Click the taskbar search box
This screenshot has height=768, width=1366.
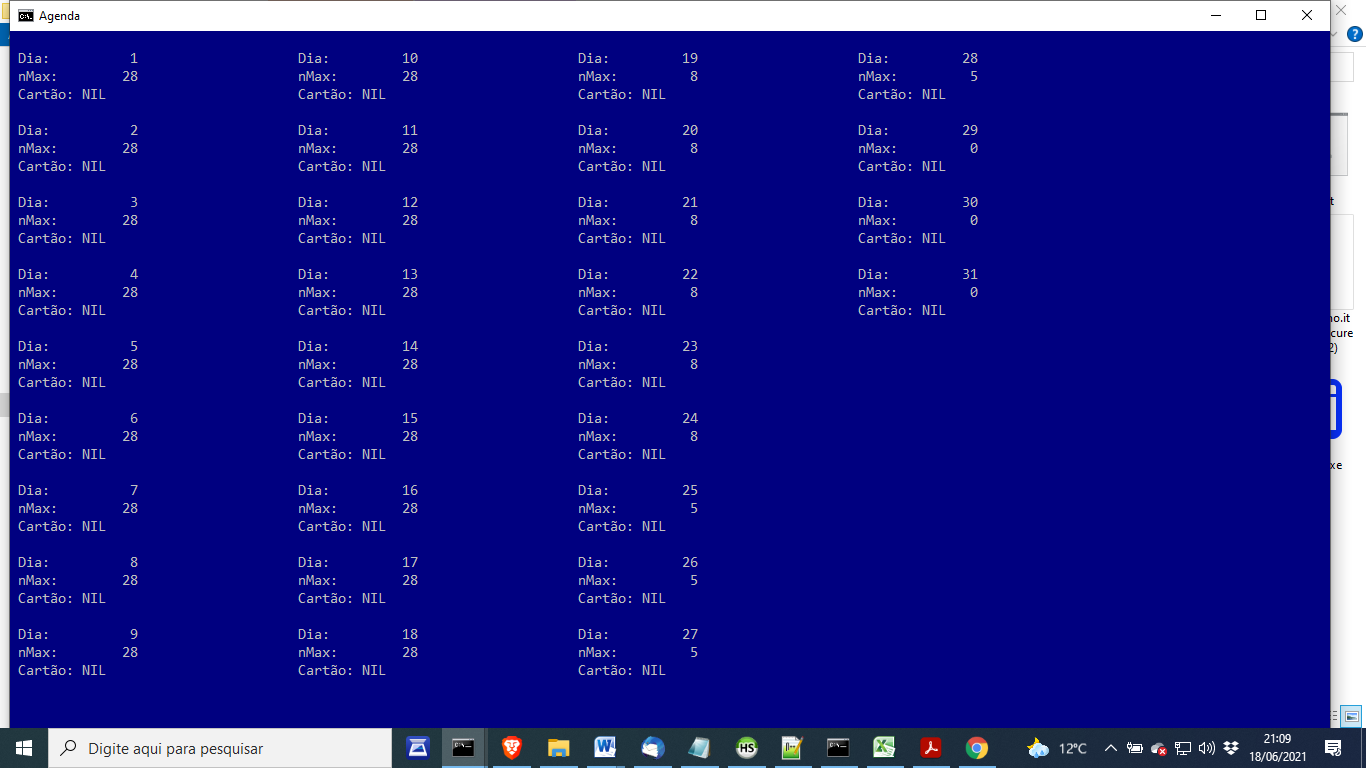coord(220,748)
